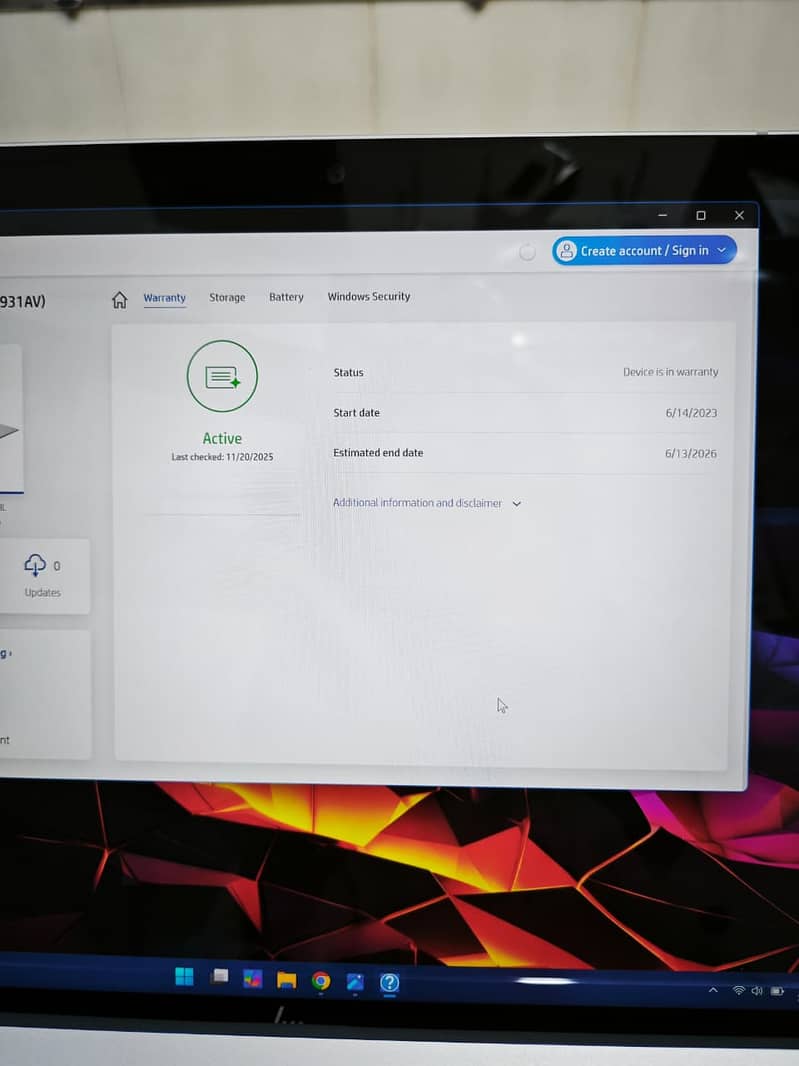The width and height of the screenshot is (799, 1066).
Task: Expand Additional information and disclaimer
Action: click(427, 503)
